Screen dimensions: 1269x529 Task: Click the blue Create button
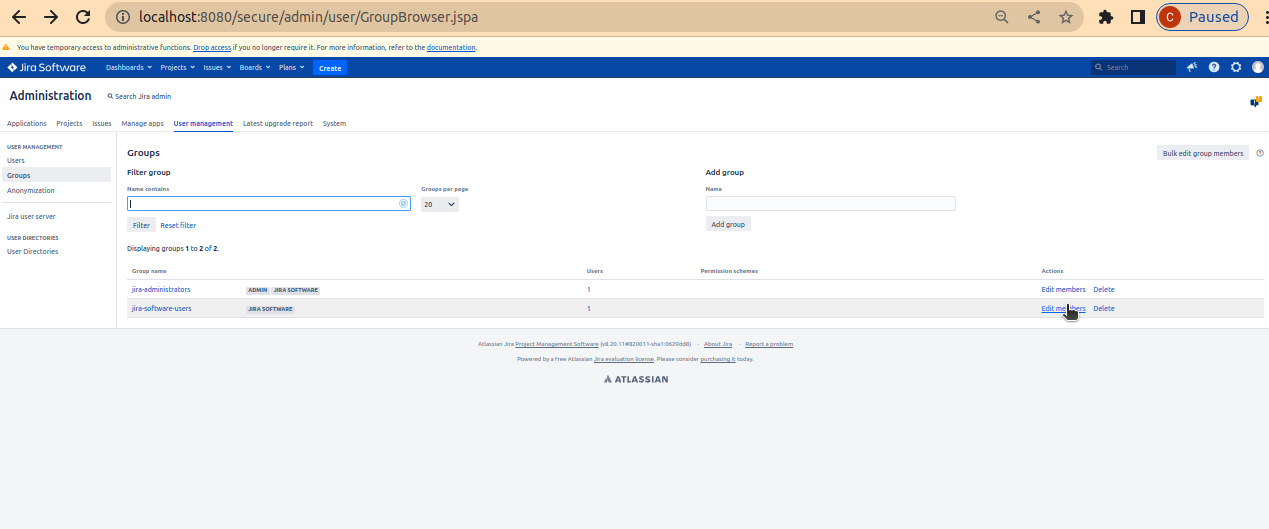[330, 68]
